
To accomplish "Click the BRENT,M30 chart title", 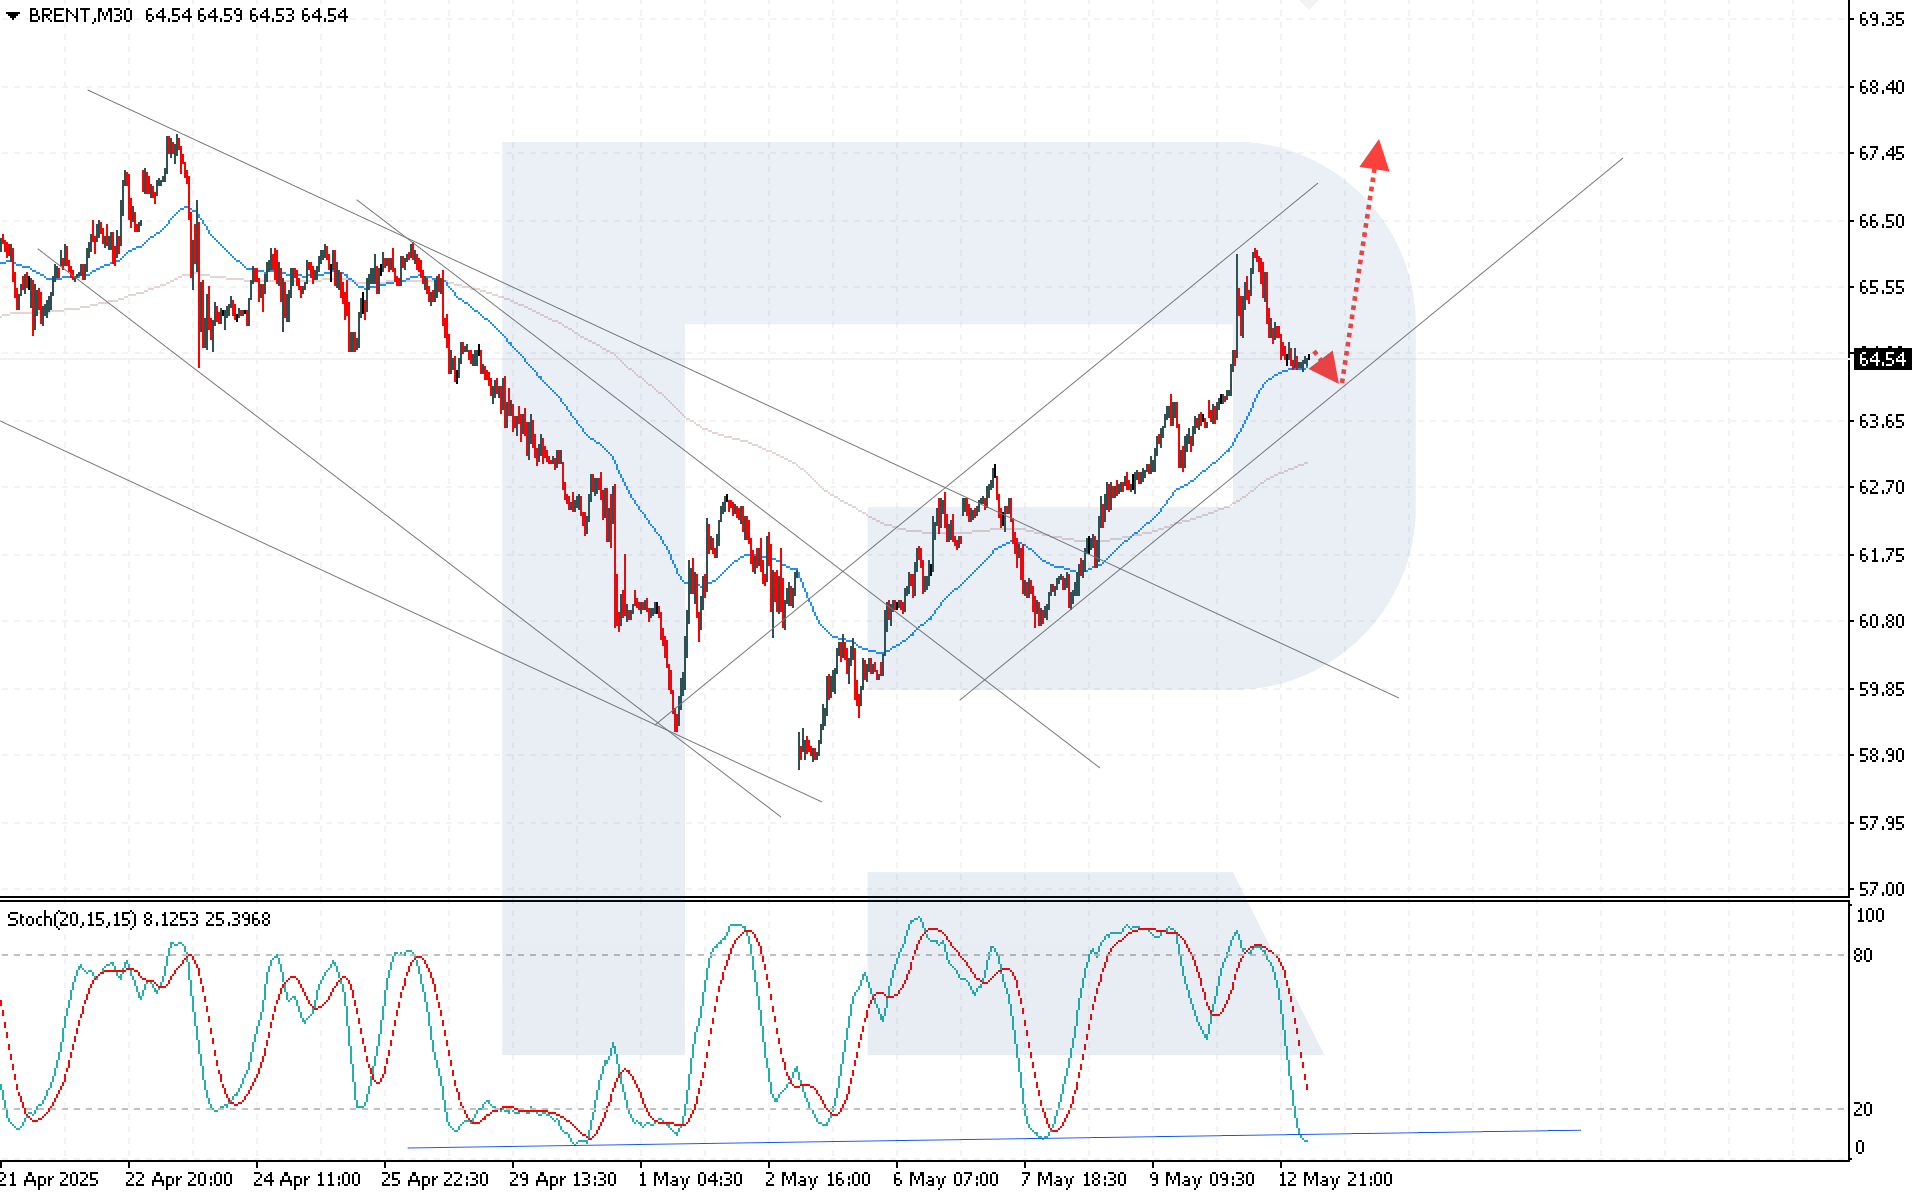I will [x=80, y=16].
